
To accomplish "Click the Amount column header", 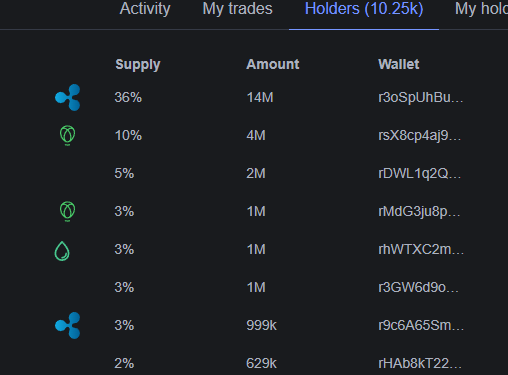I will click(273, 64).
